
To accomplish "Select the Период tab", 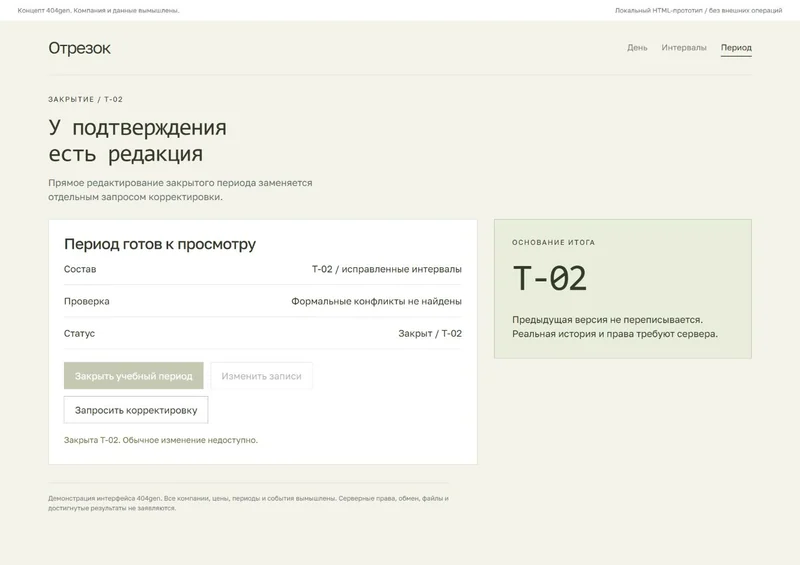I will point(736,47).
